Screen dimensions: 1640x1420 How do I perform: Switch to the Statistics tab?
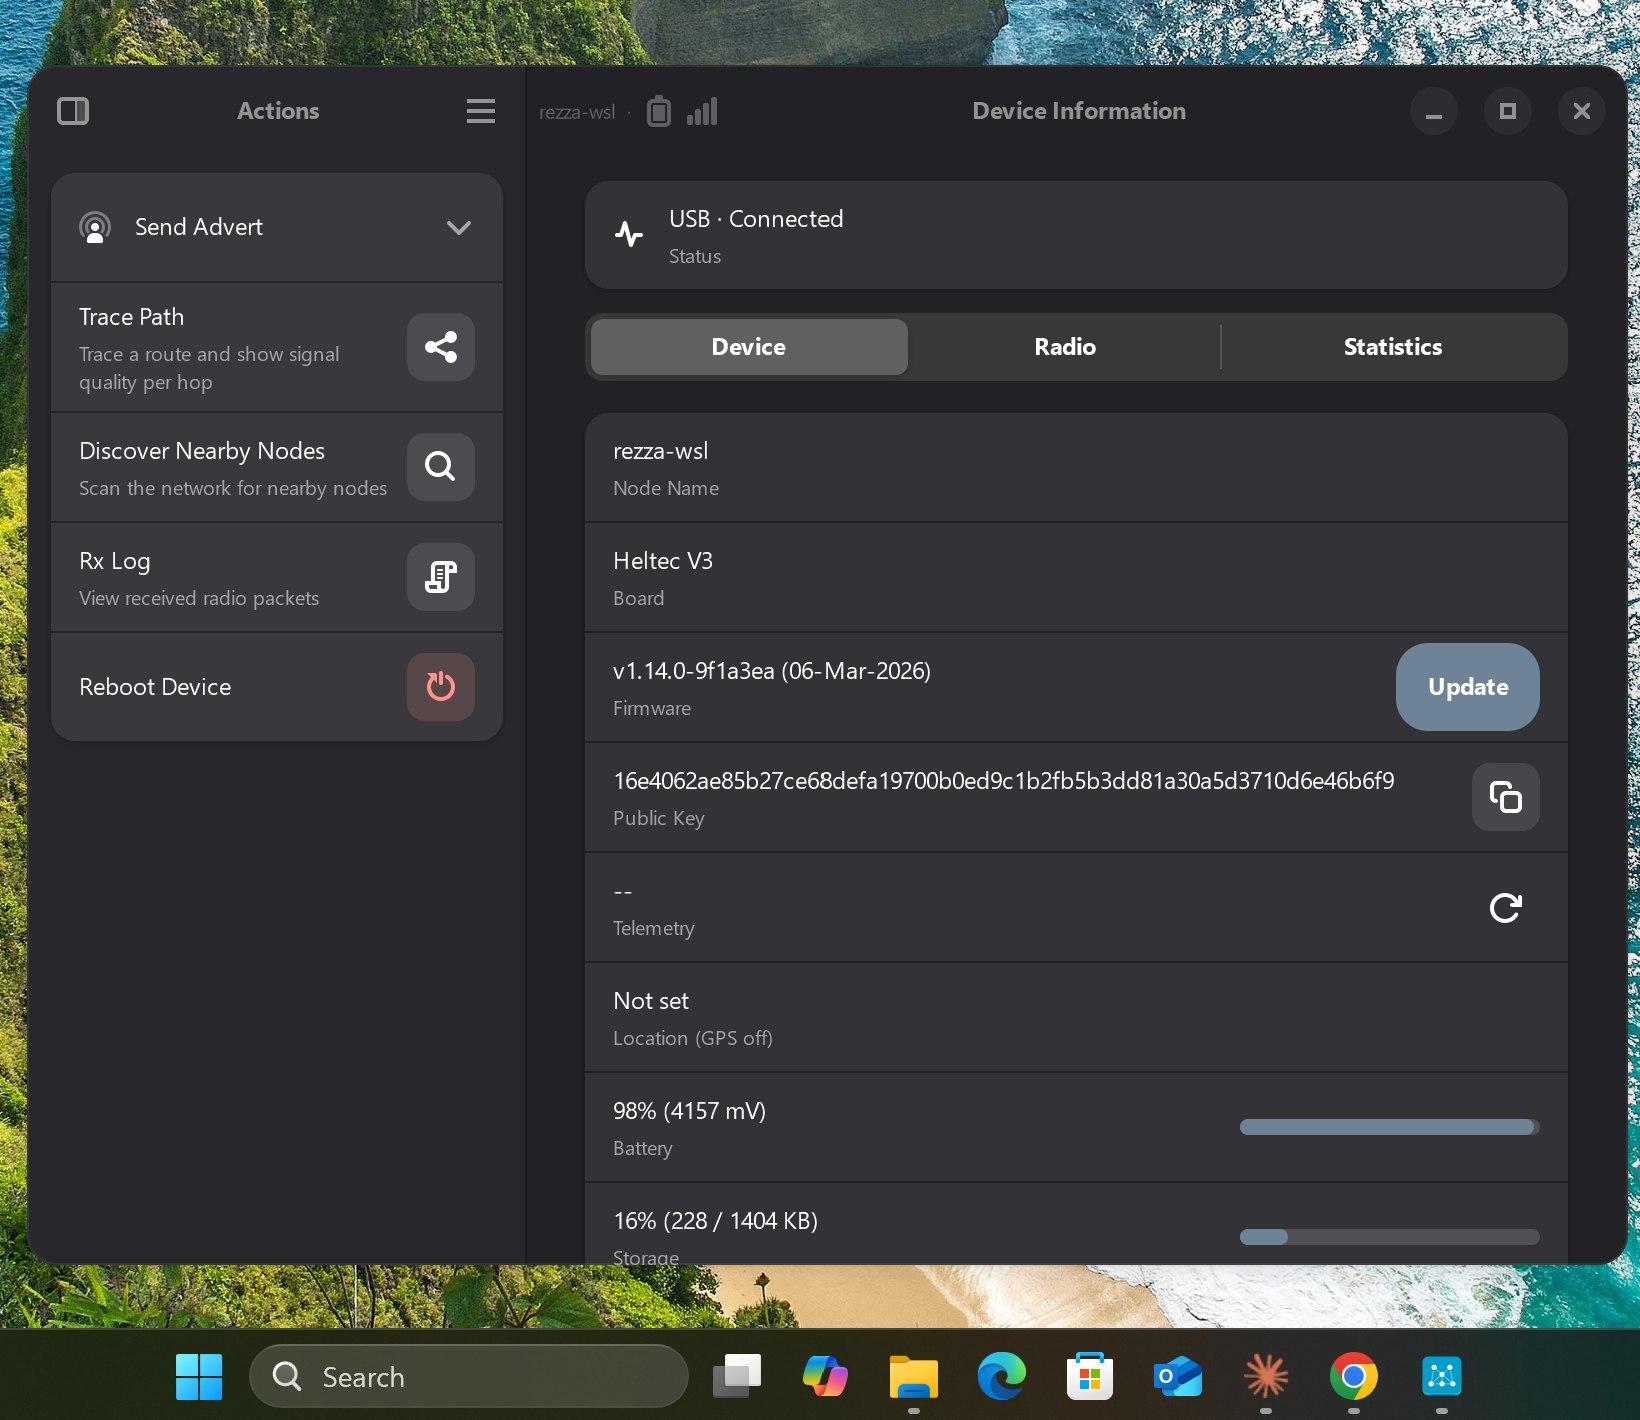pos(1392,347)
